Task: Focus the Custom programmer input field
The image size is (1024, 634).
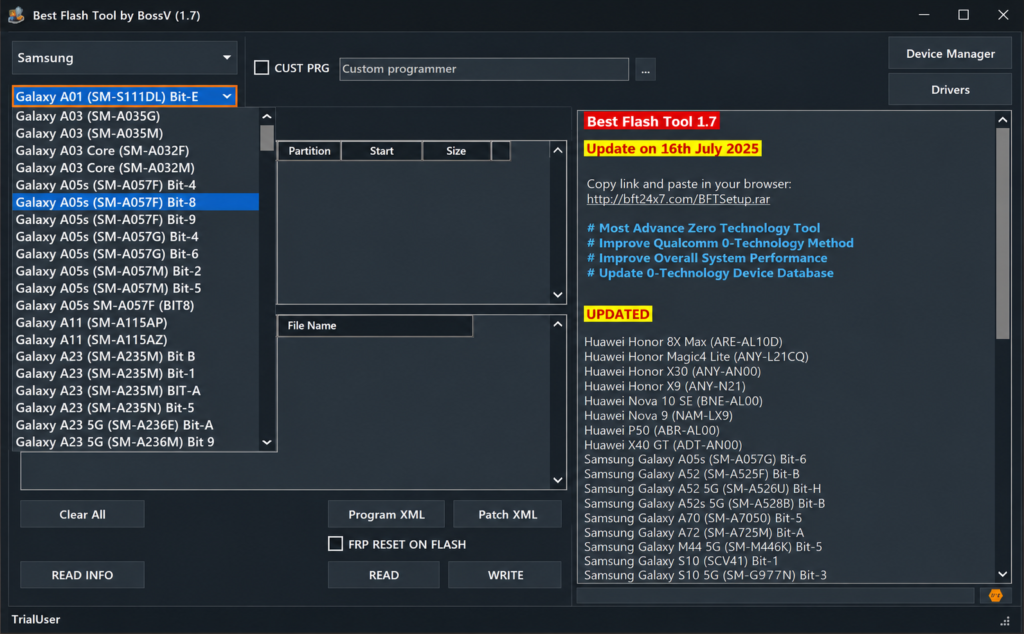Action: 484,69
